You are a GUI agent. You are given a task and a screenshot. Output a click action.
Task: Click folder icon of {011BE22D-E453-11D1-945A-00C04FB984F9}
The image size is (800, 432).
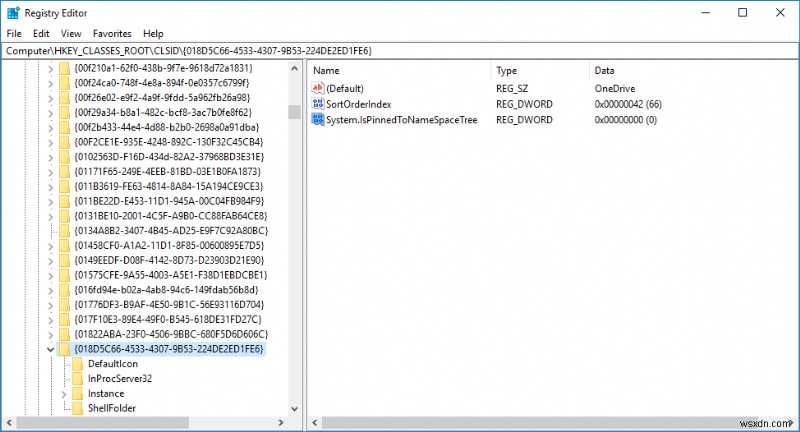64,201
